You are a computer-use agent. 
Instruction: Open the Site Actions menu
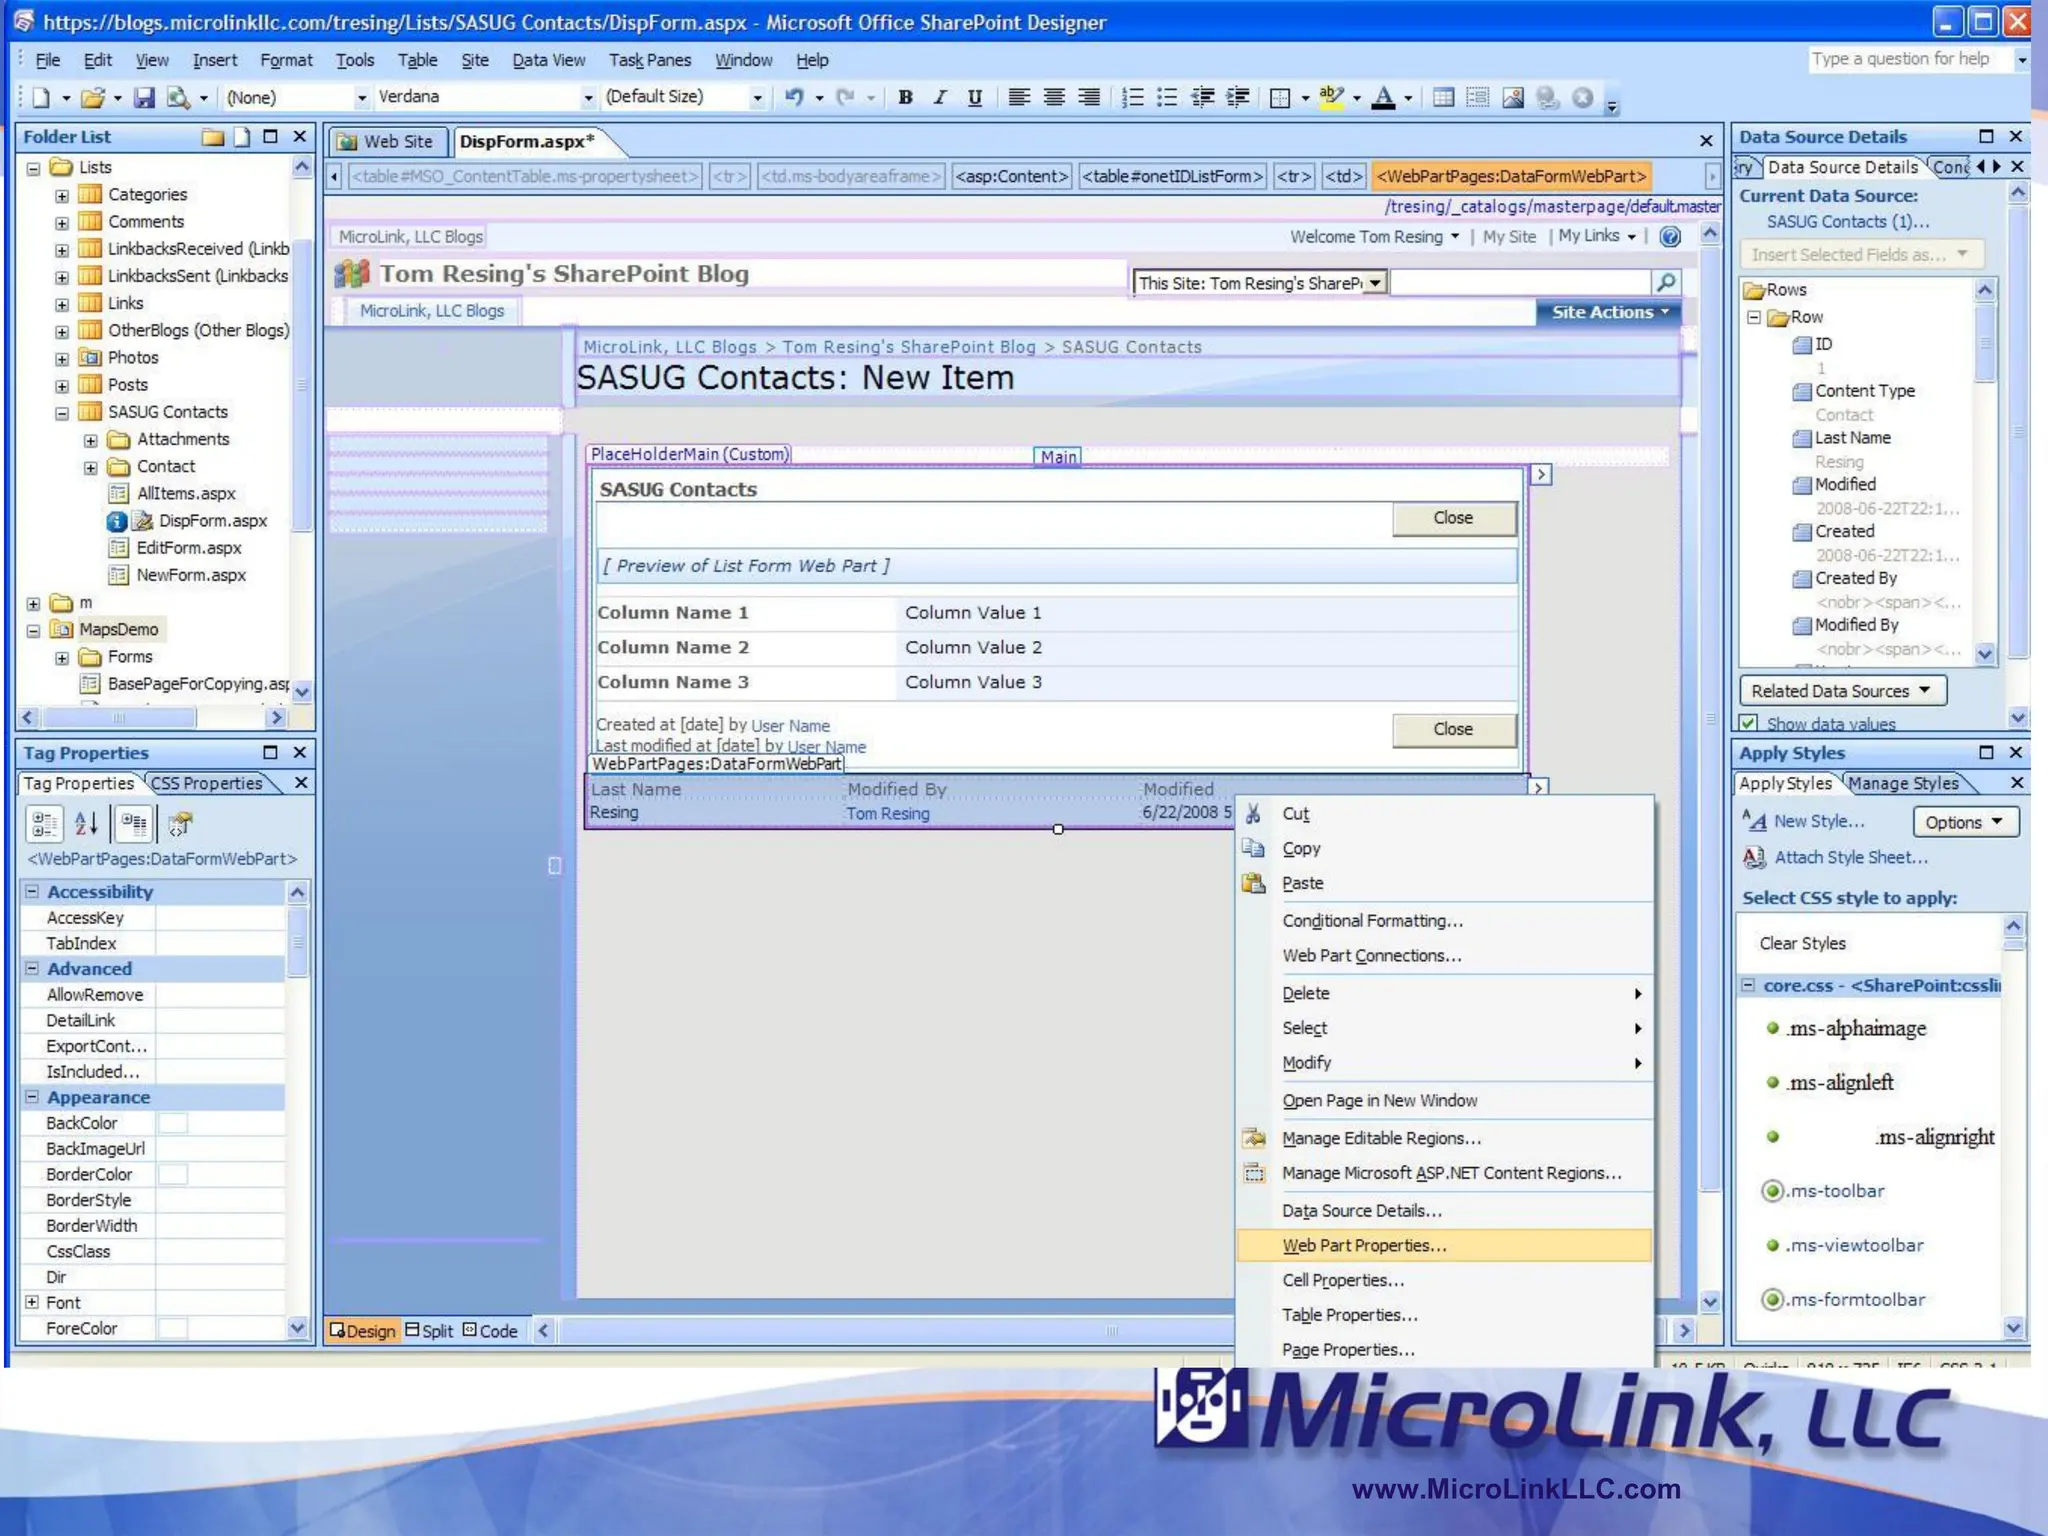point(1609,312)
